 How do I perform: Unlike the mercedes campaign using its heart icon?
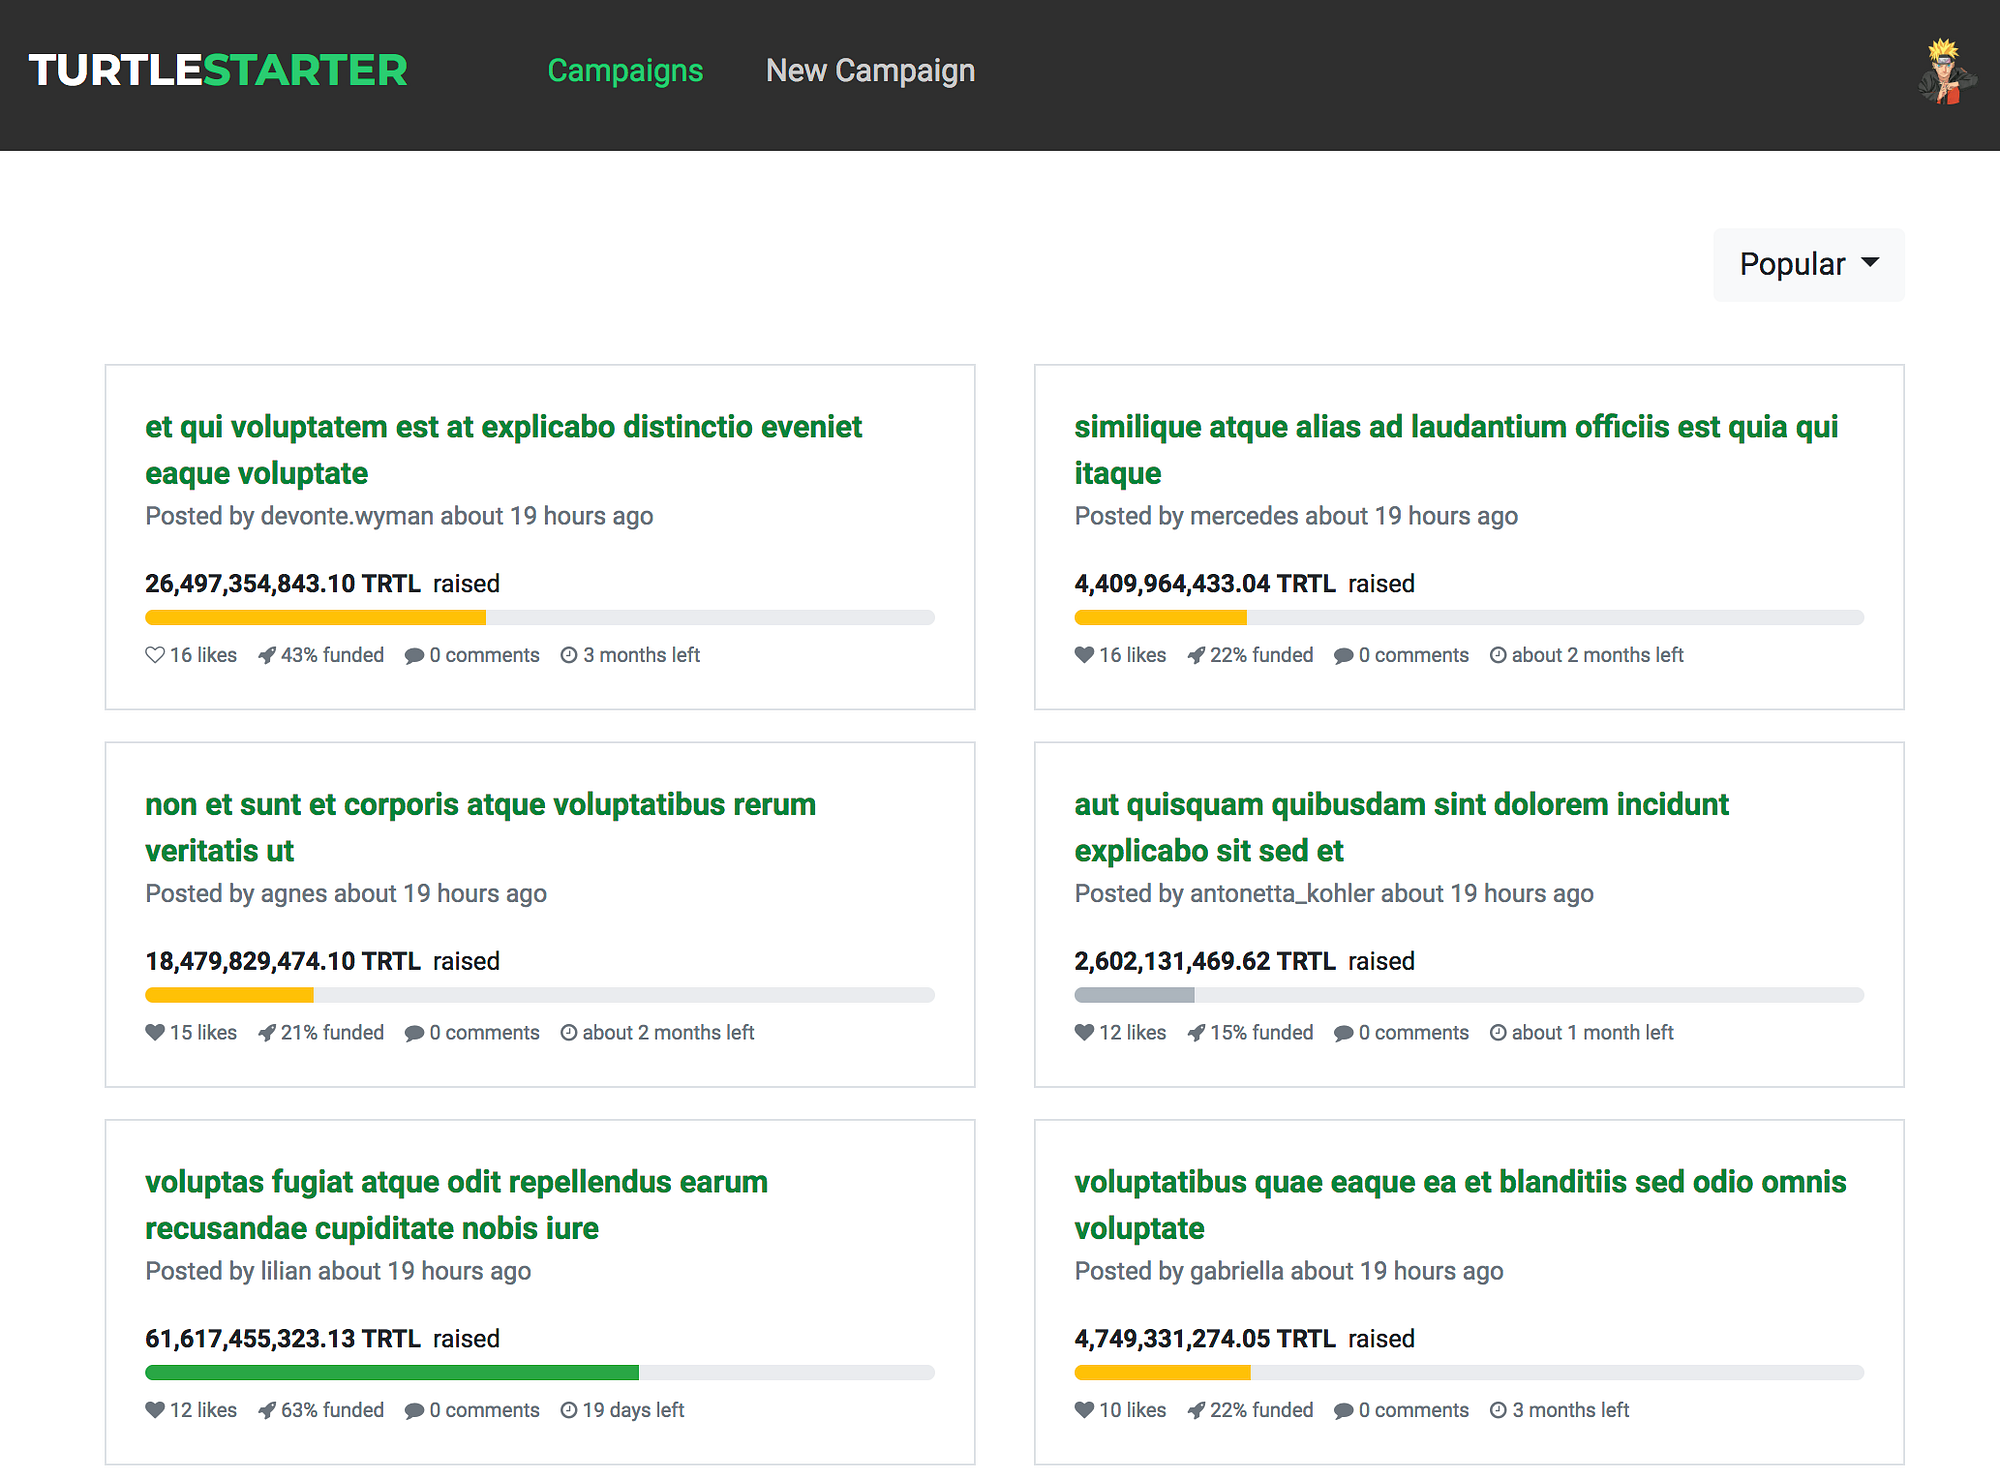click(1084, 655)
